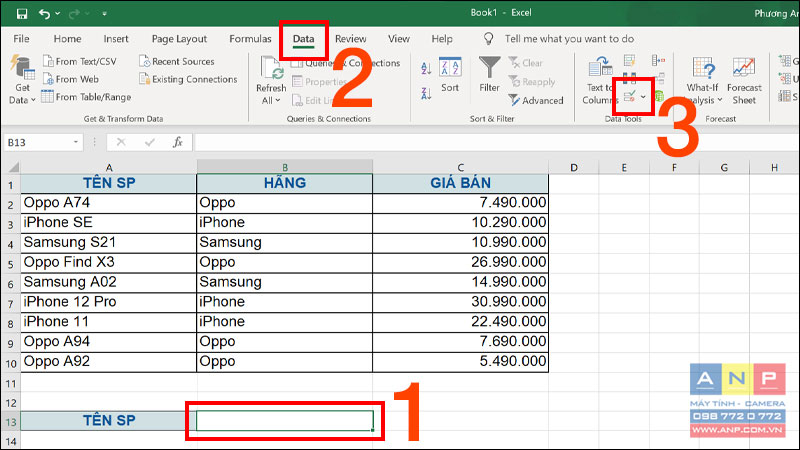The image size is (800, 450).
Task: Click the HÃNG header cell
Action: pyautogui.click(x=285, y=183)
